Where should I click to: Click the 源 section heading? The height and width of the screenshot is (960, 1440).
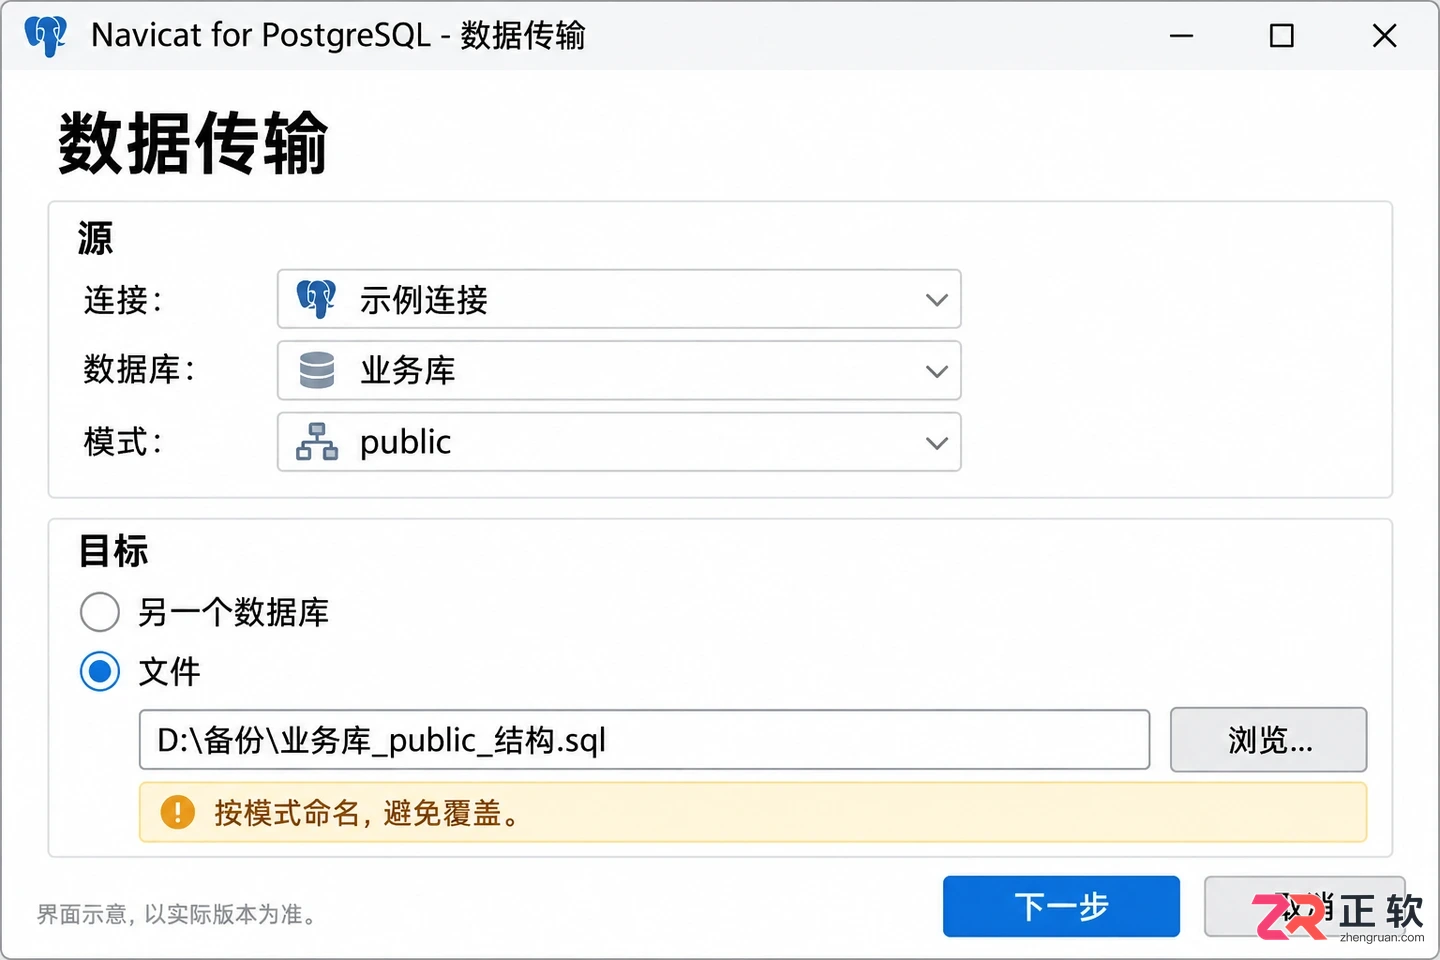pos(96,238)
